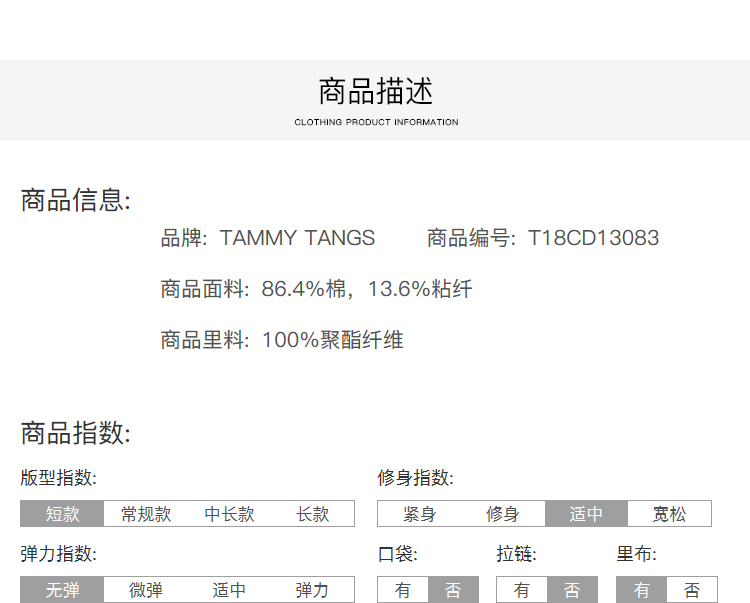Set 里布 to 有
The height and width of the screenshot is (603, 750).
click(x=641, y=590)
